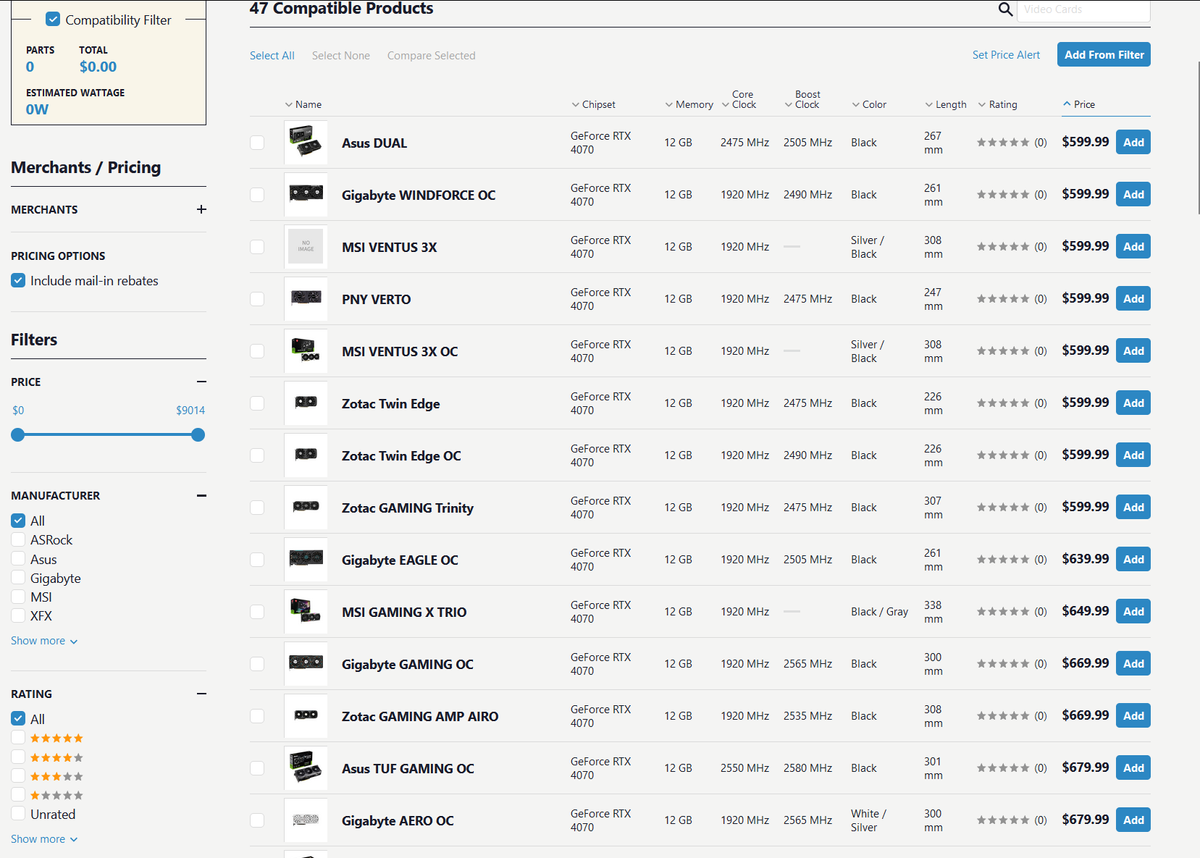
Task: Check the MSI manufacturer filter
Action: 18,597
